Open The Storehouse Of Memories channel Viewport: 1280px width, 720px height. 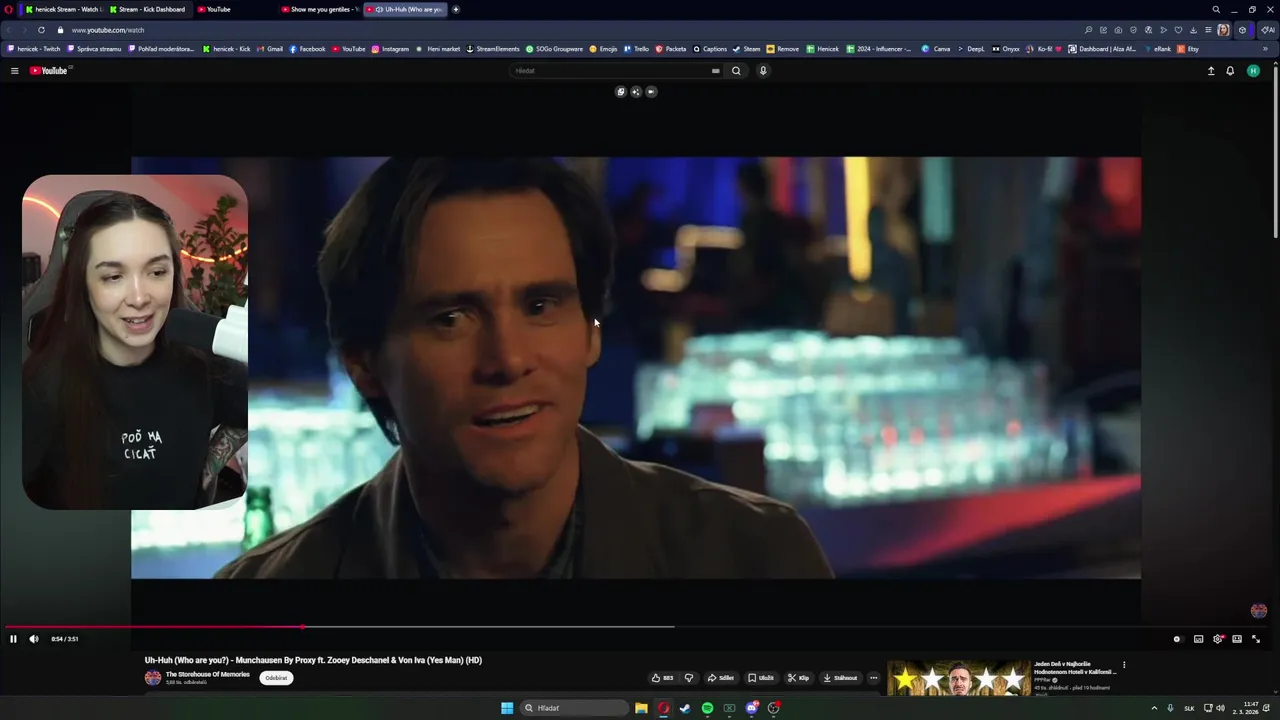(207, 674)
